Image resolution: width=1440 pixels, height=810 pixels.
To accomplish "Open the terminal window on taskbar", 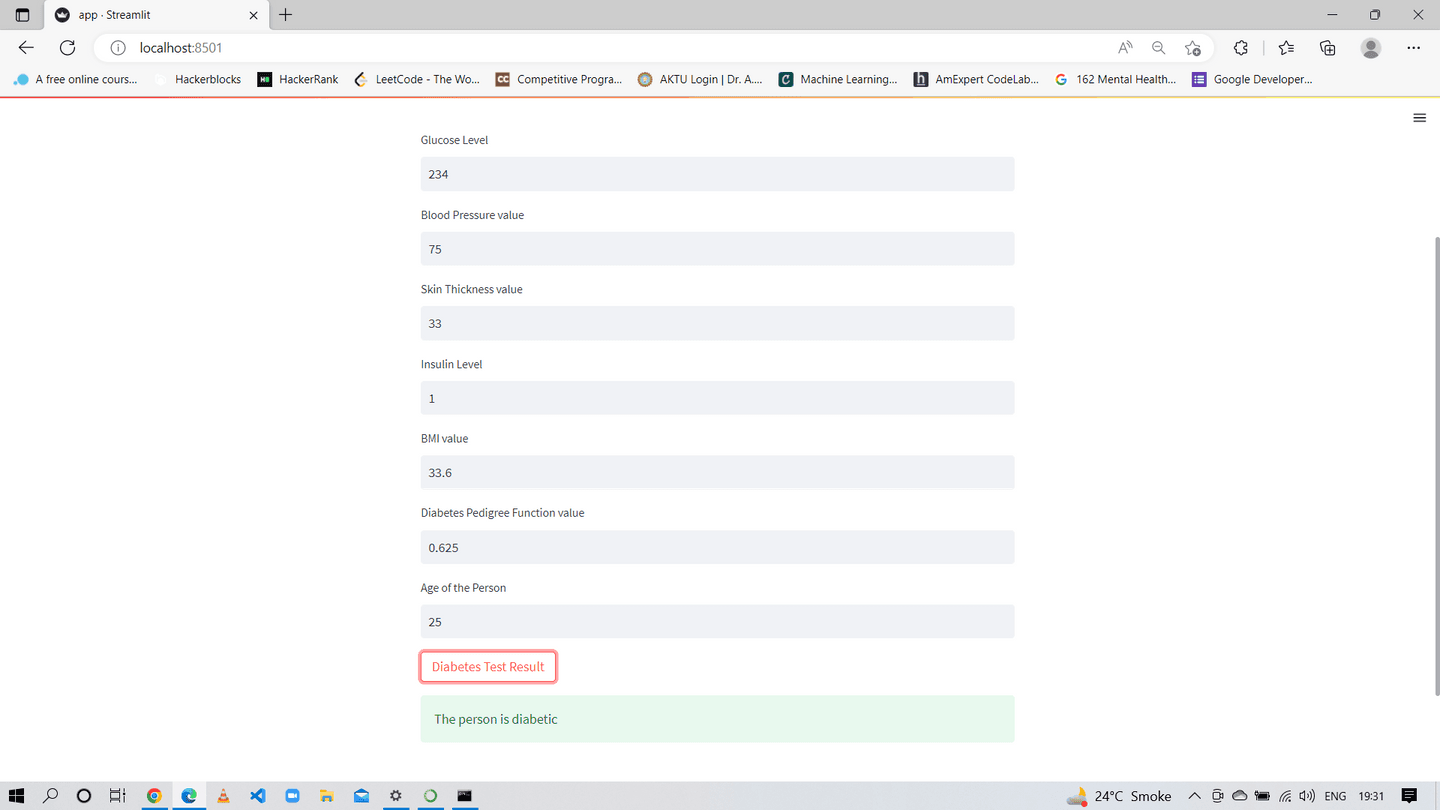I will (x=465, y=796).
